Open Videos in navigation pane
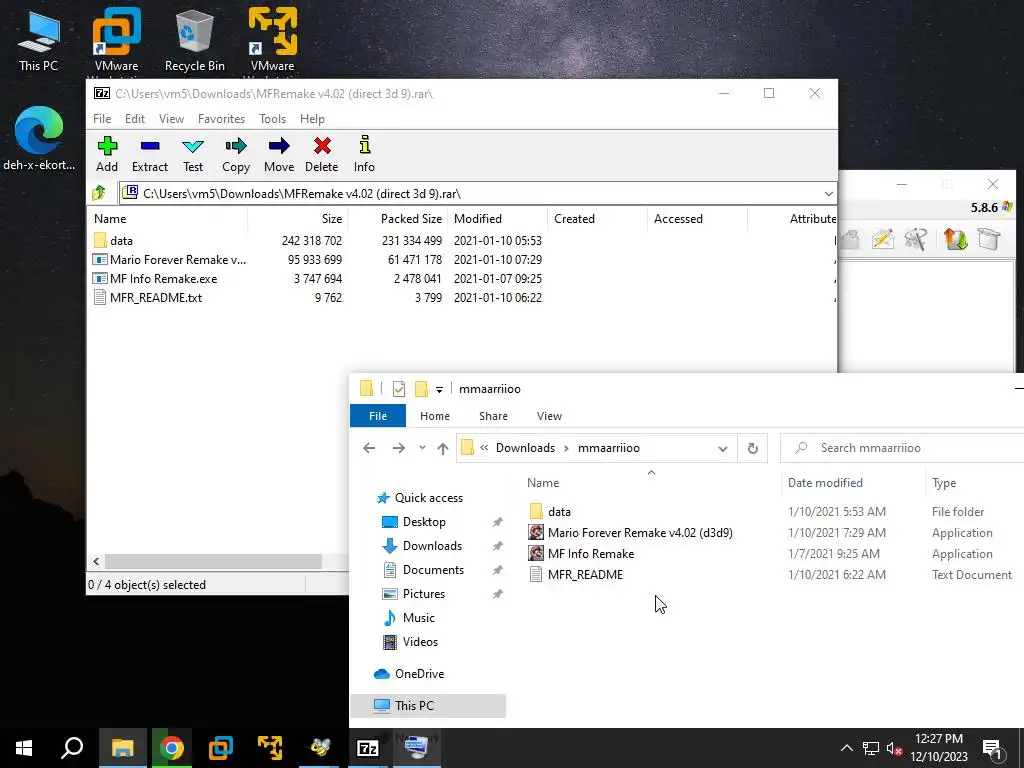This screenshot has height=768, width=1024. click(420, 642)
